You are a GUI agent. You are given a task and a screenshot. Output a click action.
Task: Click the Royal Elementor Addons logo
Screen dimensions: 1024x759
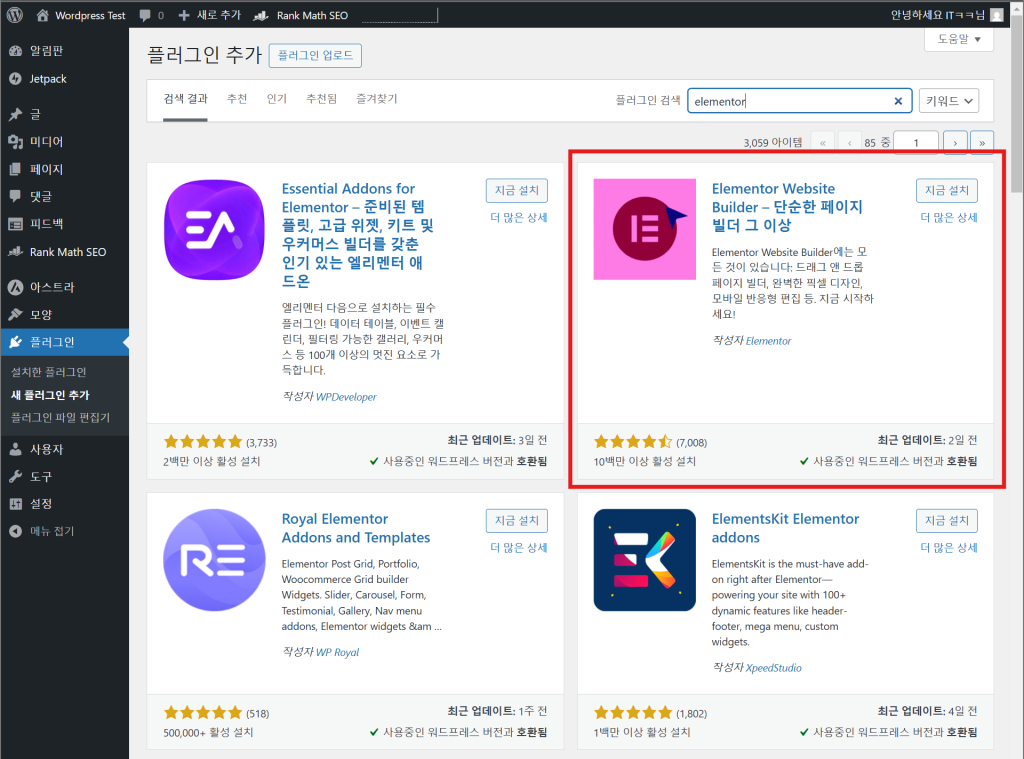pyautogui.click(x=214, y=560)
